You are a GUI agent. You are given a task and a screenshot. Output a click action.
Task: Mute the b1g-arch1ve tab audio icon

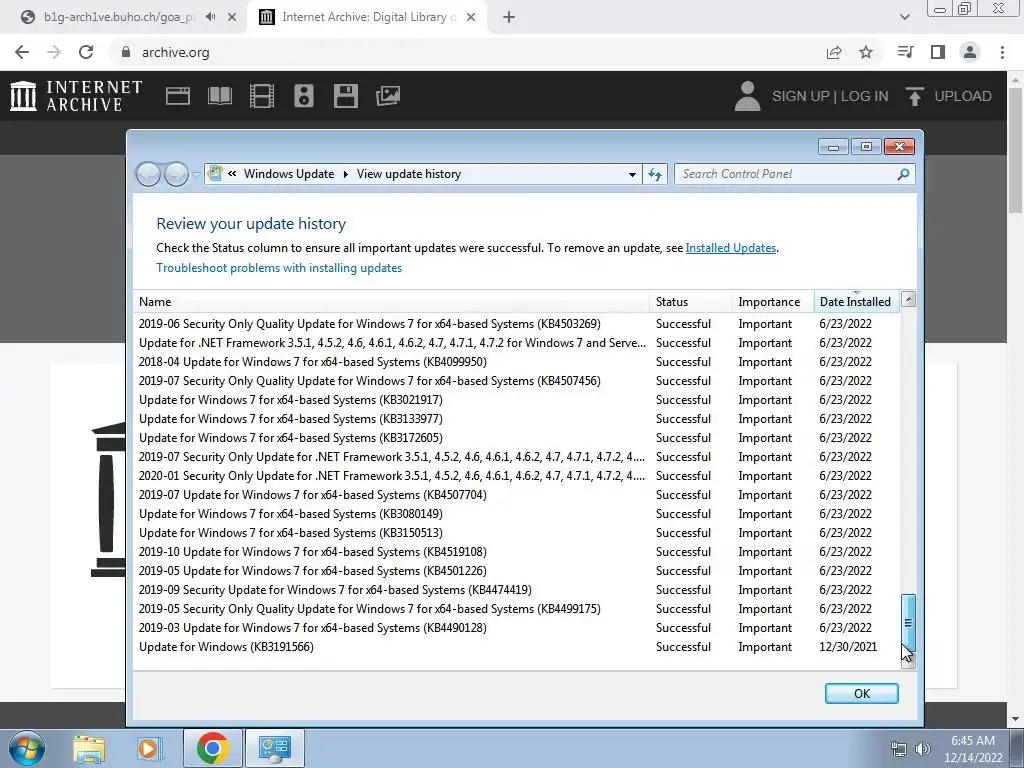210,17
